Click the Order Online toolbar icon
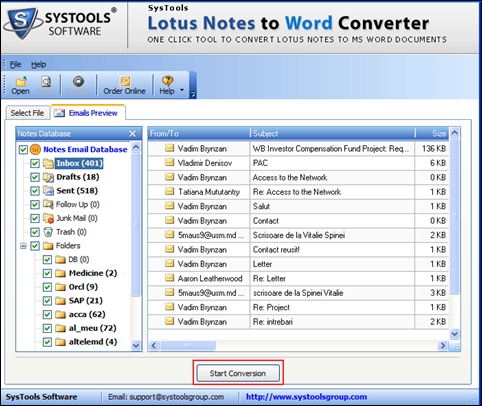 click(x=124, y=85)
